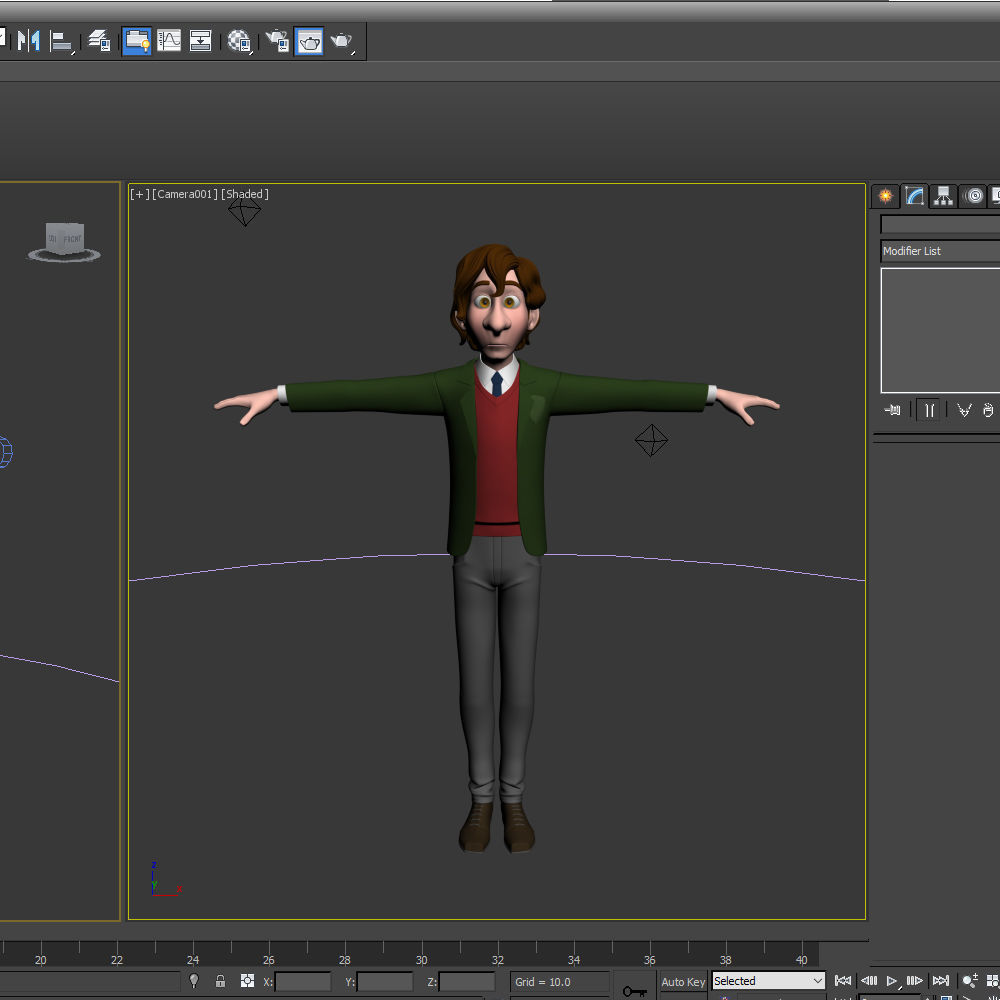The width and height of the screenshot is (1000, 1000).
Task: Switch to the Hierarchy panel tab
Action: coord(943,196)
